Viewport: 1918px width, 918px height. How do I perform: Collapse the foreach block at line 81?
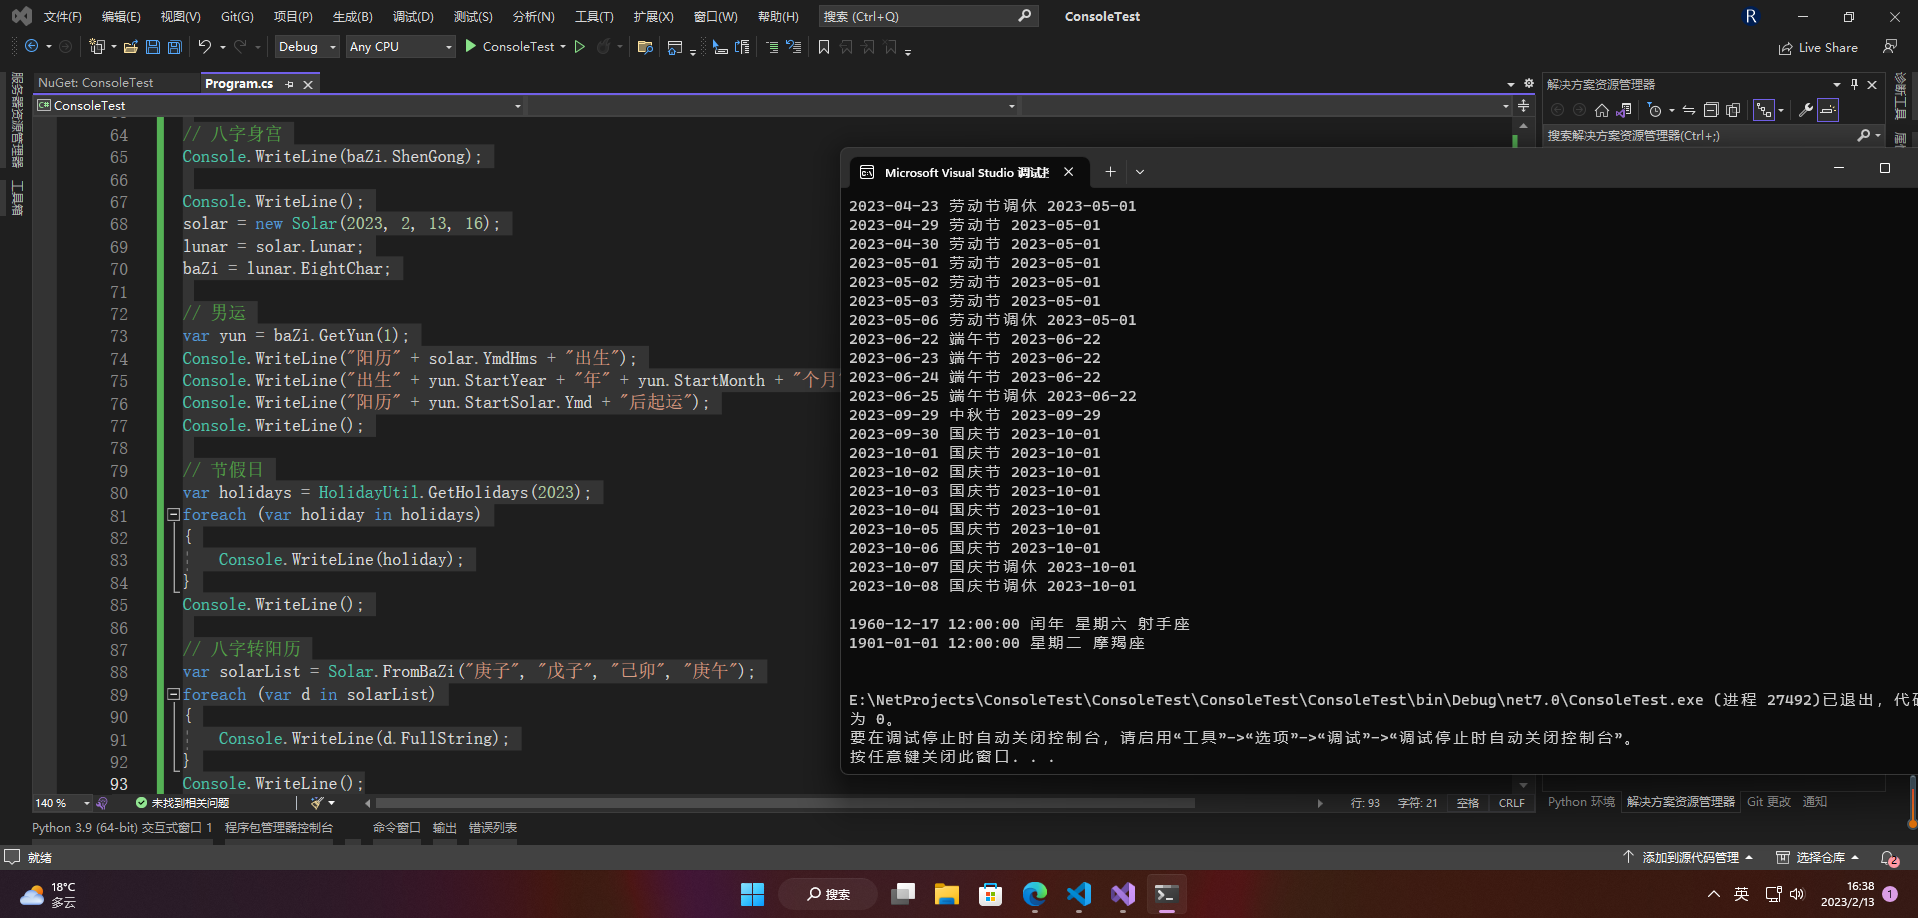click(173, 514)
